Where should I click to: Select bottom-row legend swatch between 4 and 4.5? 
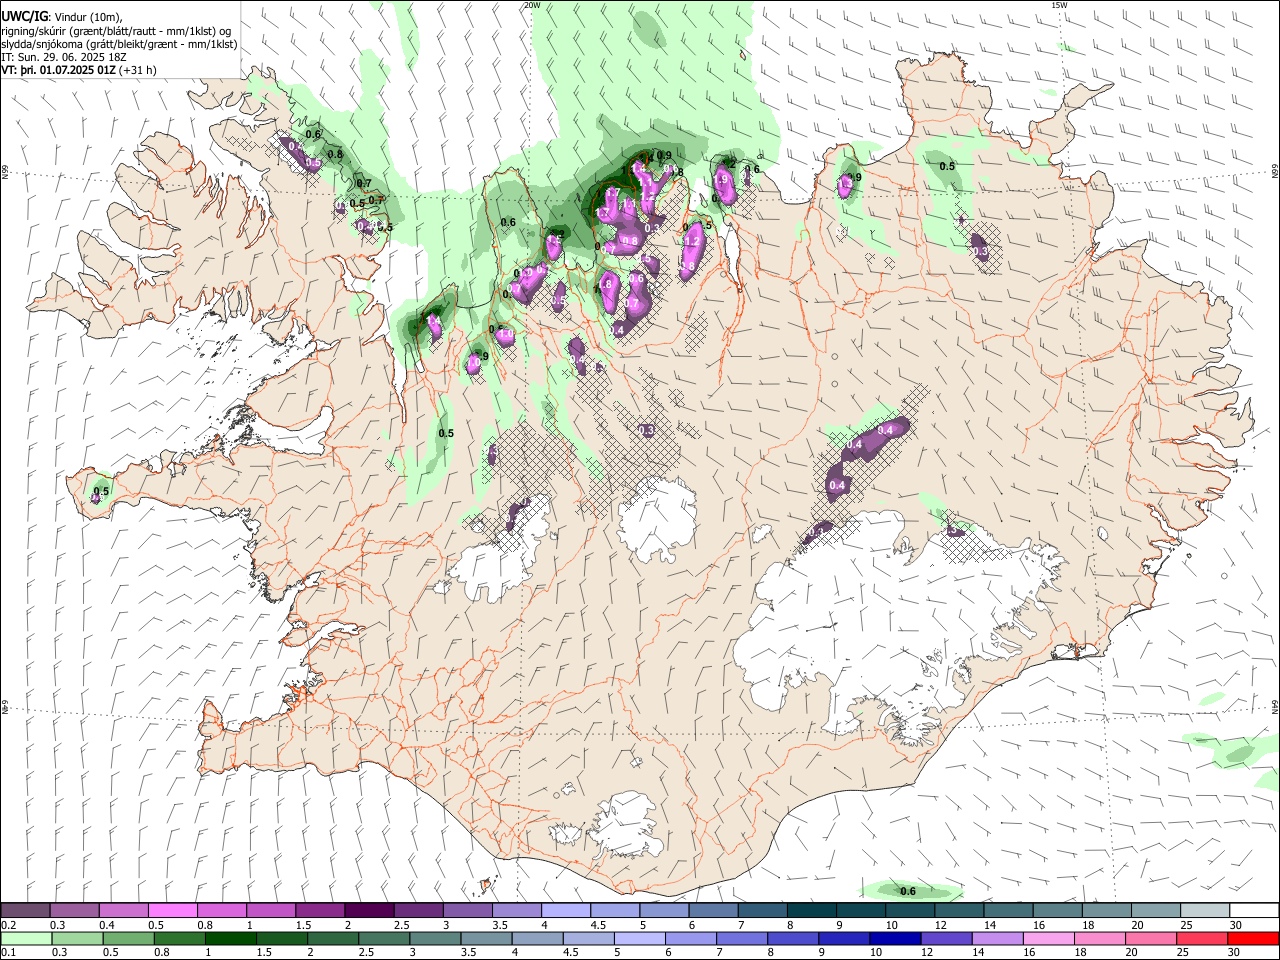click(538, 938)
